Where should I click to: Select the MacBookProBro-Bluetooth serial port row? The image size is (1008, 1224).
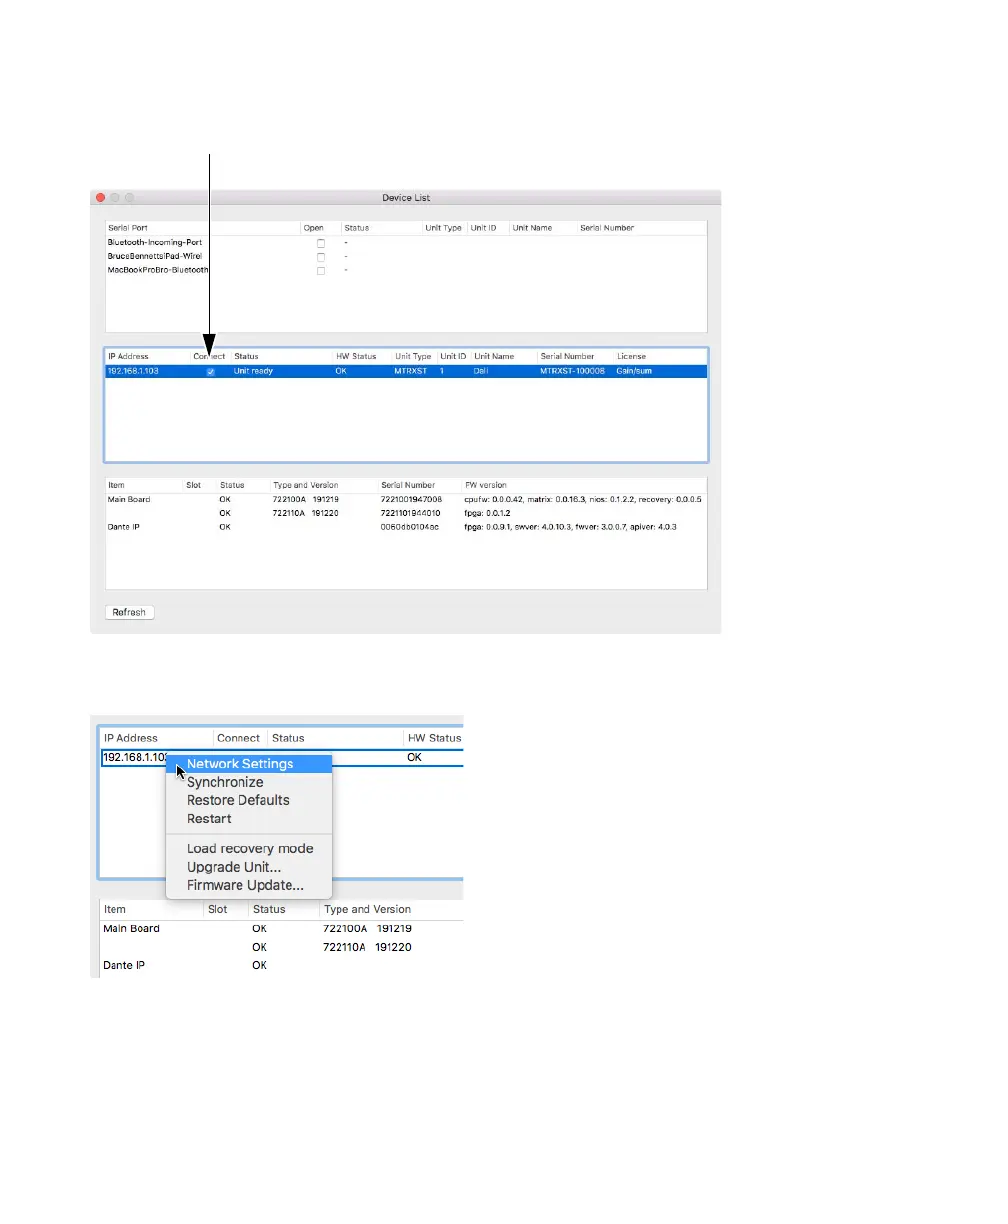pyautogui.click(x=406, y=270)
